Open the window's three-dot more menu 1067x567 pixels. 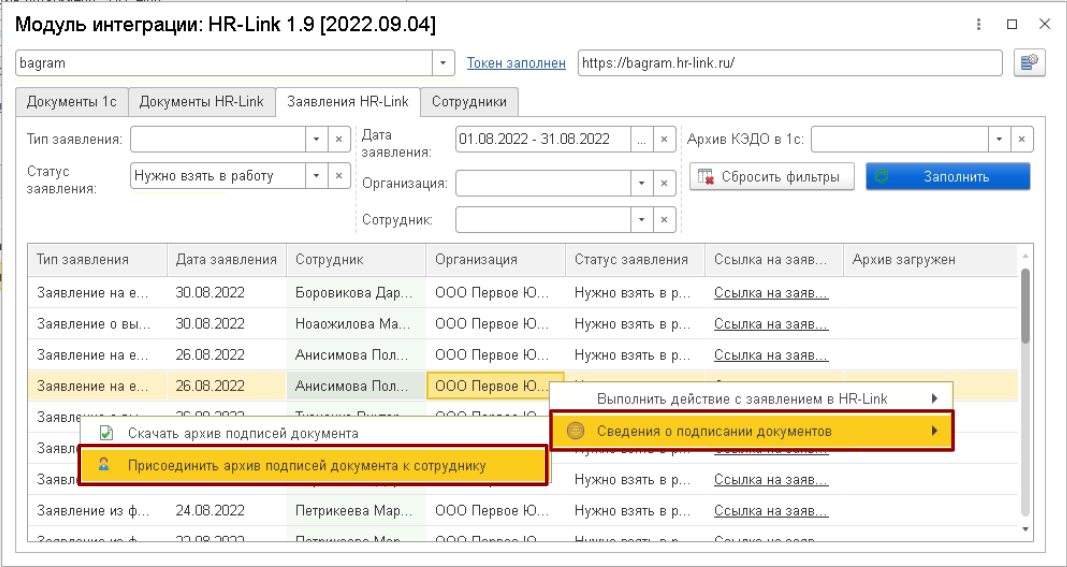(x=979, y=24)
